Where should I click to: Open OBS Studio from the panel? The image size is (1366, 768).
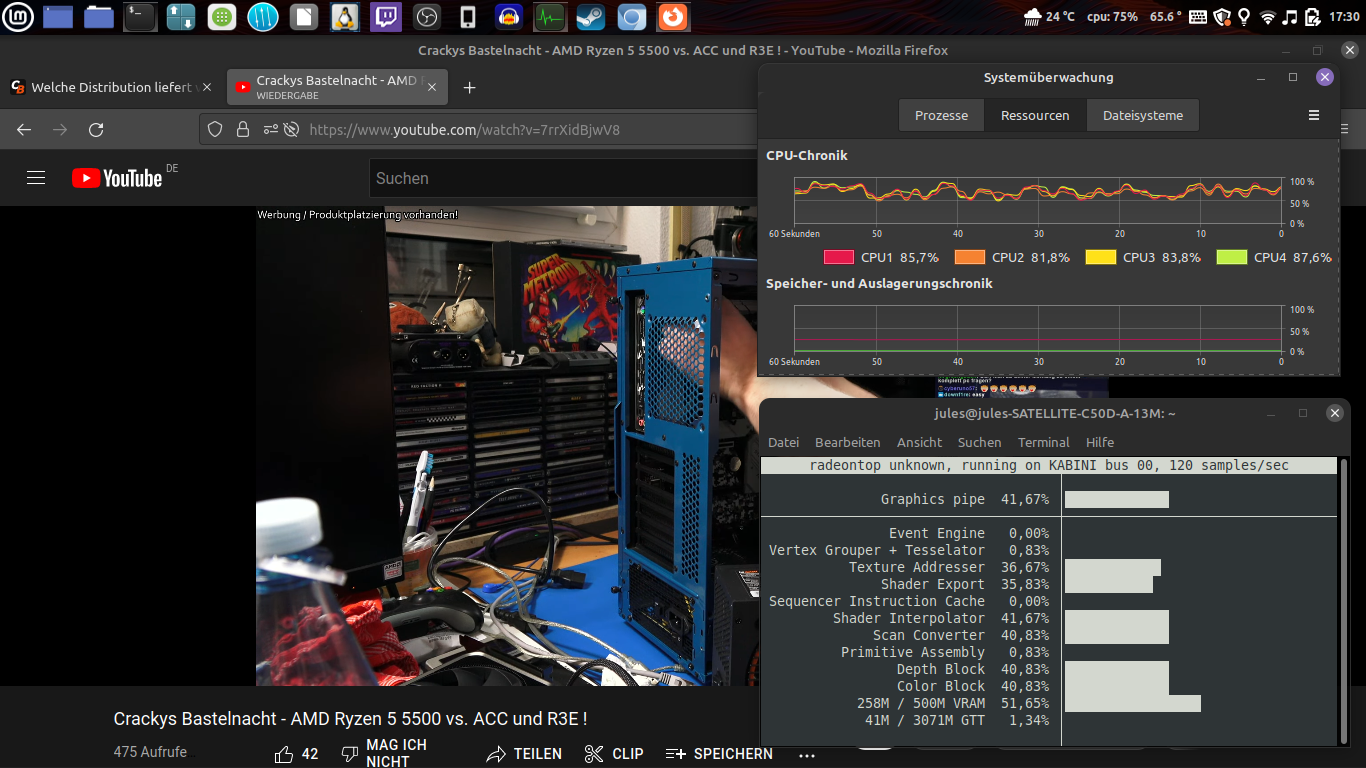(x=427, y=16)
